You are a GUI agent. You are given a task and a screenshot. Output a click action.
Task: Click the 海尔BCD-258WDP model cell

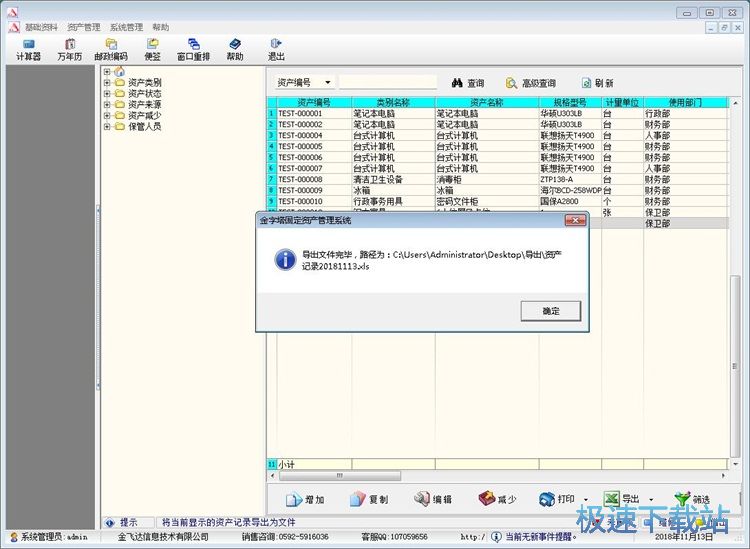coord(570,190)
